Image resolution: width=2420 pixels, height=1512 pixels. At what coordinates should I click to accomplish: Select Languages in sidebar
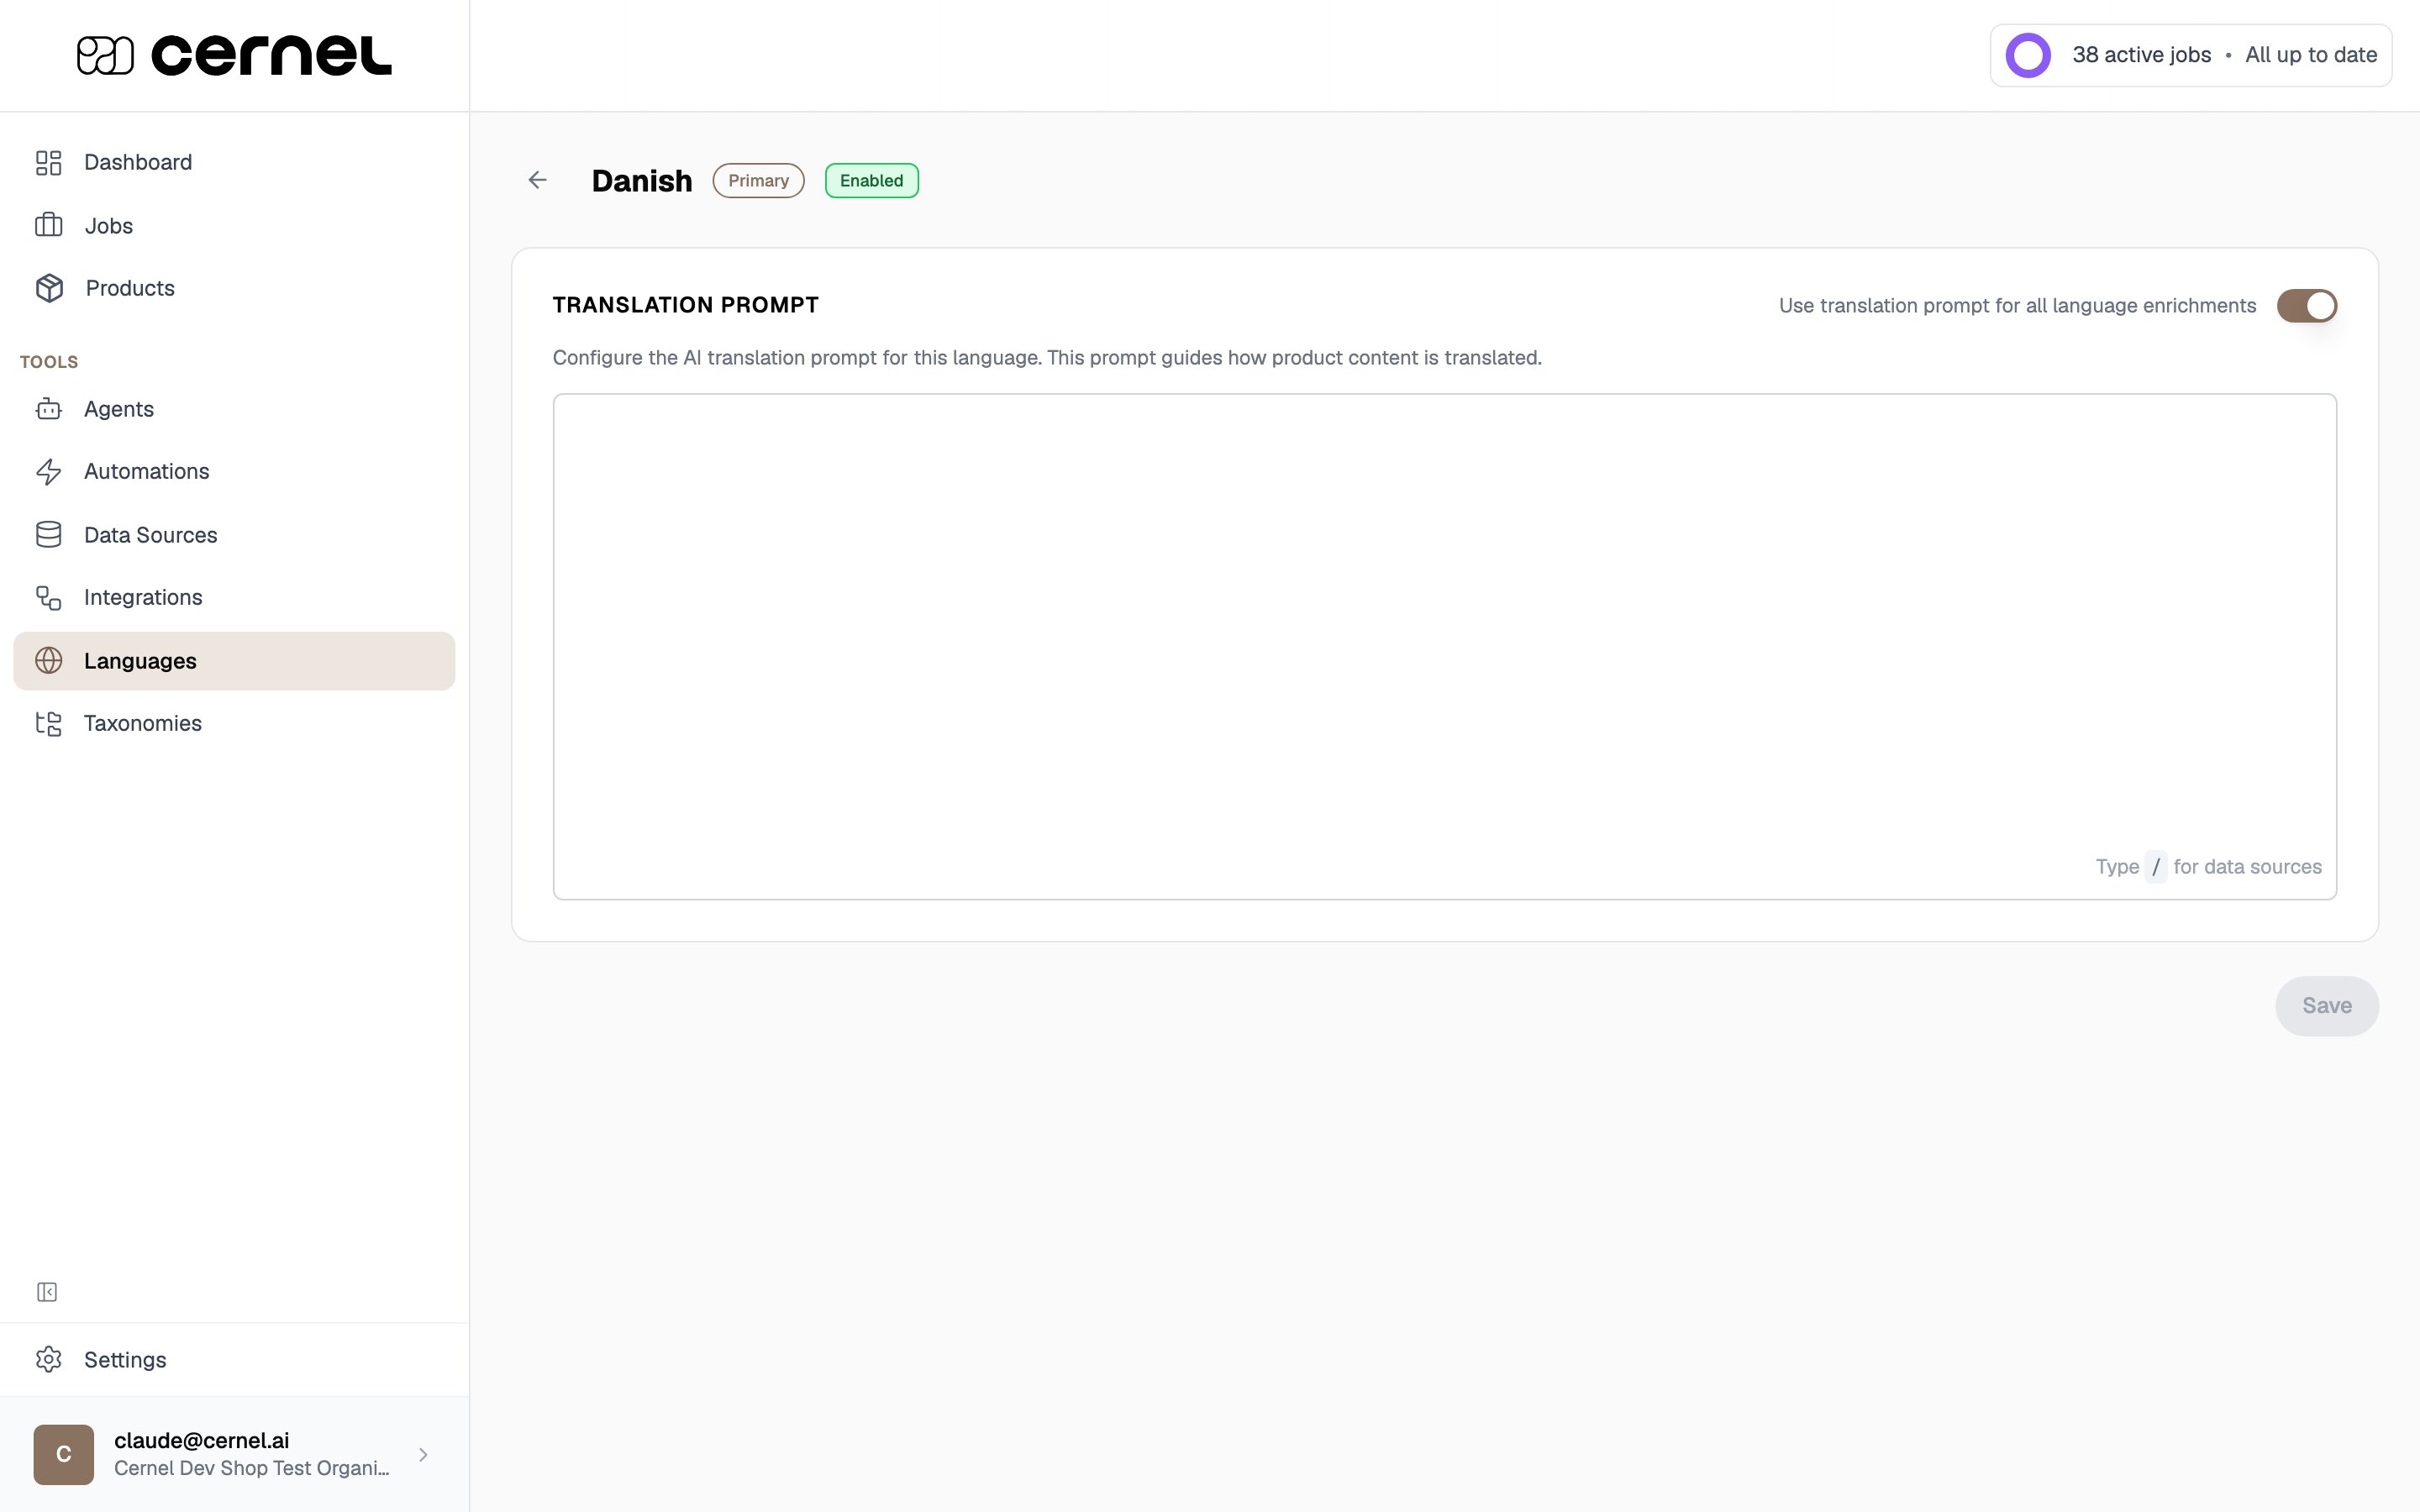(234, 661)
